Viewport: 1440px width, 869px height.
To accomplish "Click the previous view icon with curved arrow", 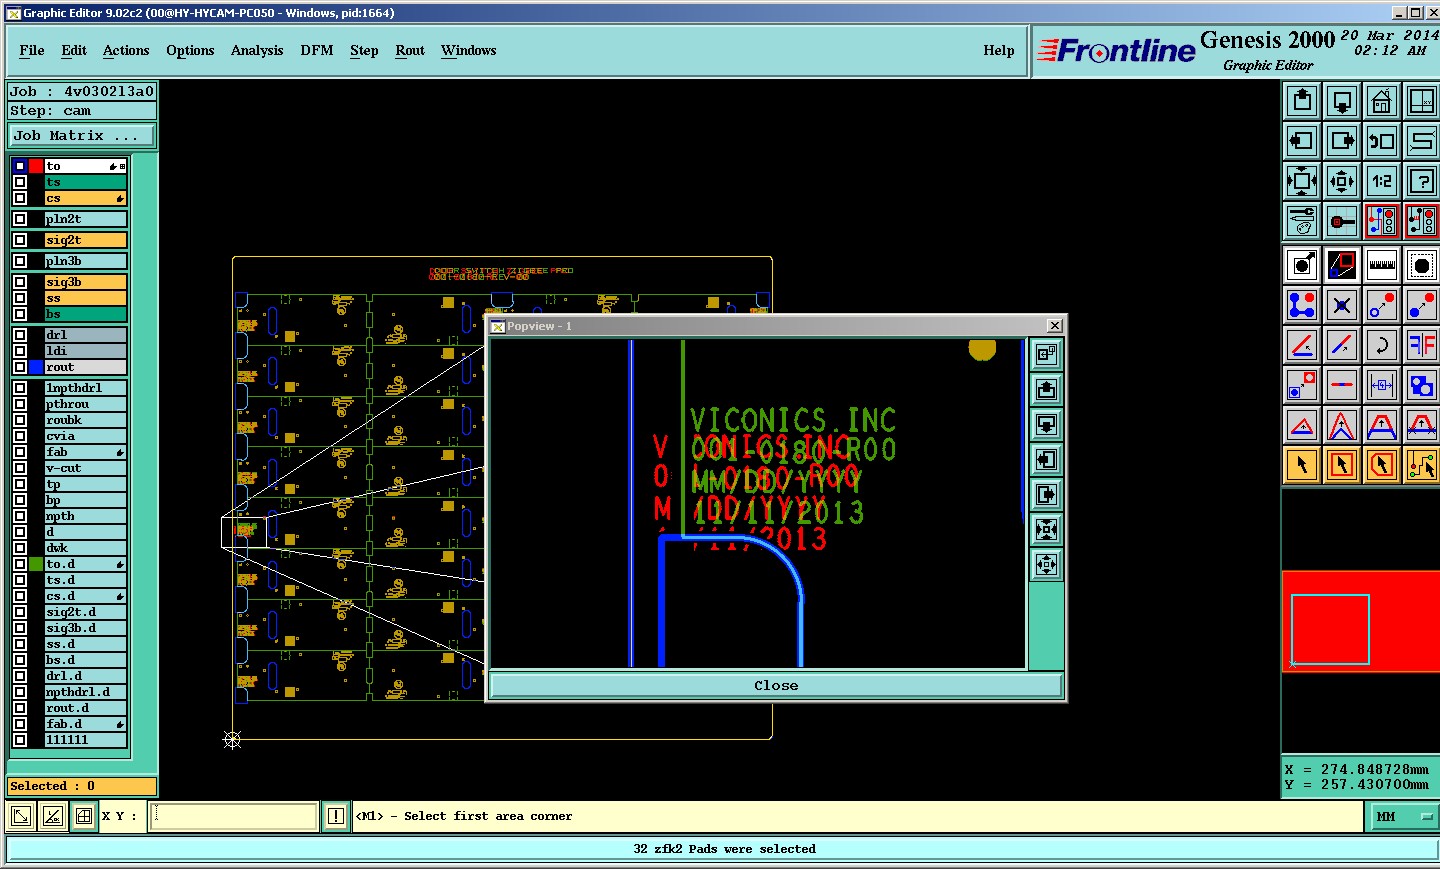I will [1382, 141].
